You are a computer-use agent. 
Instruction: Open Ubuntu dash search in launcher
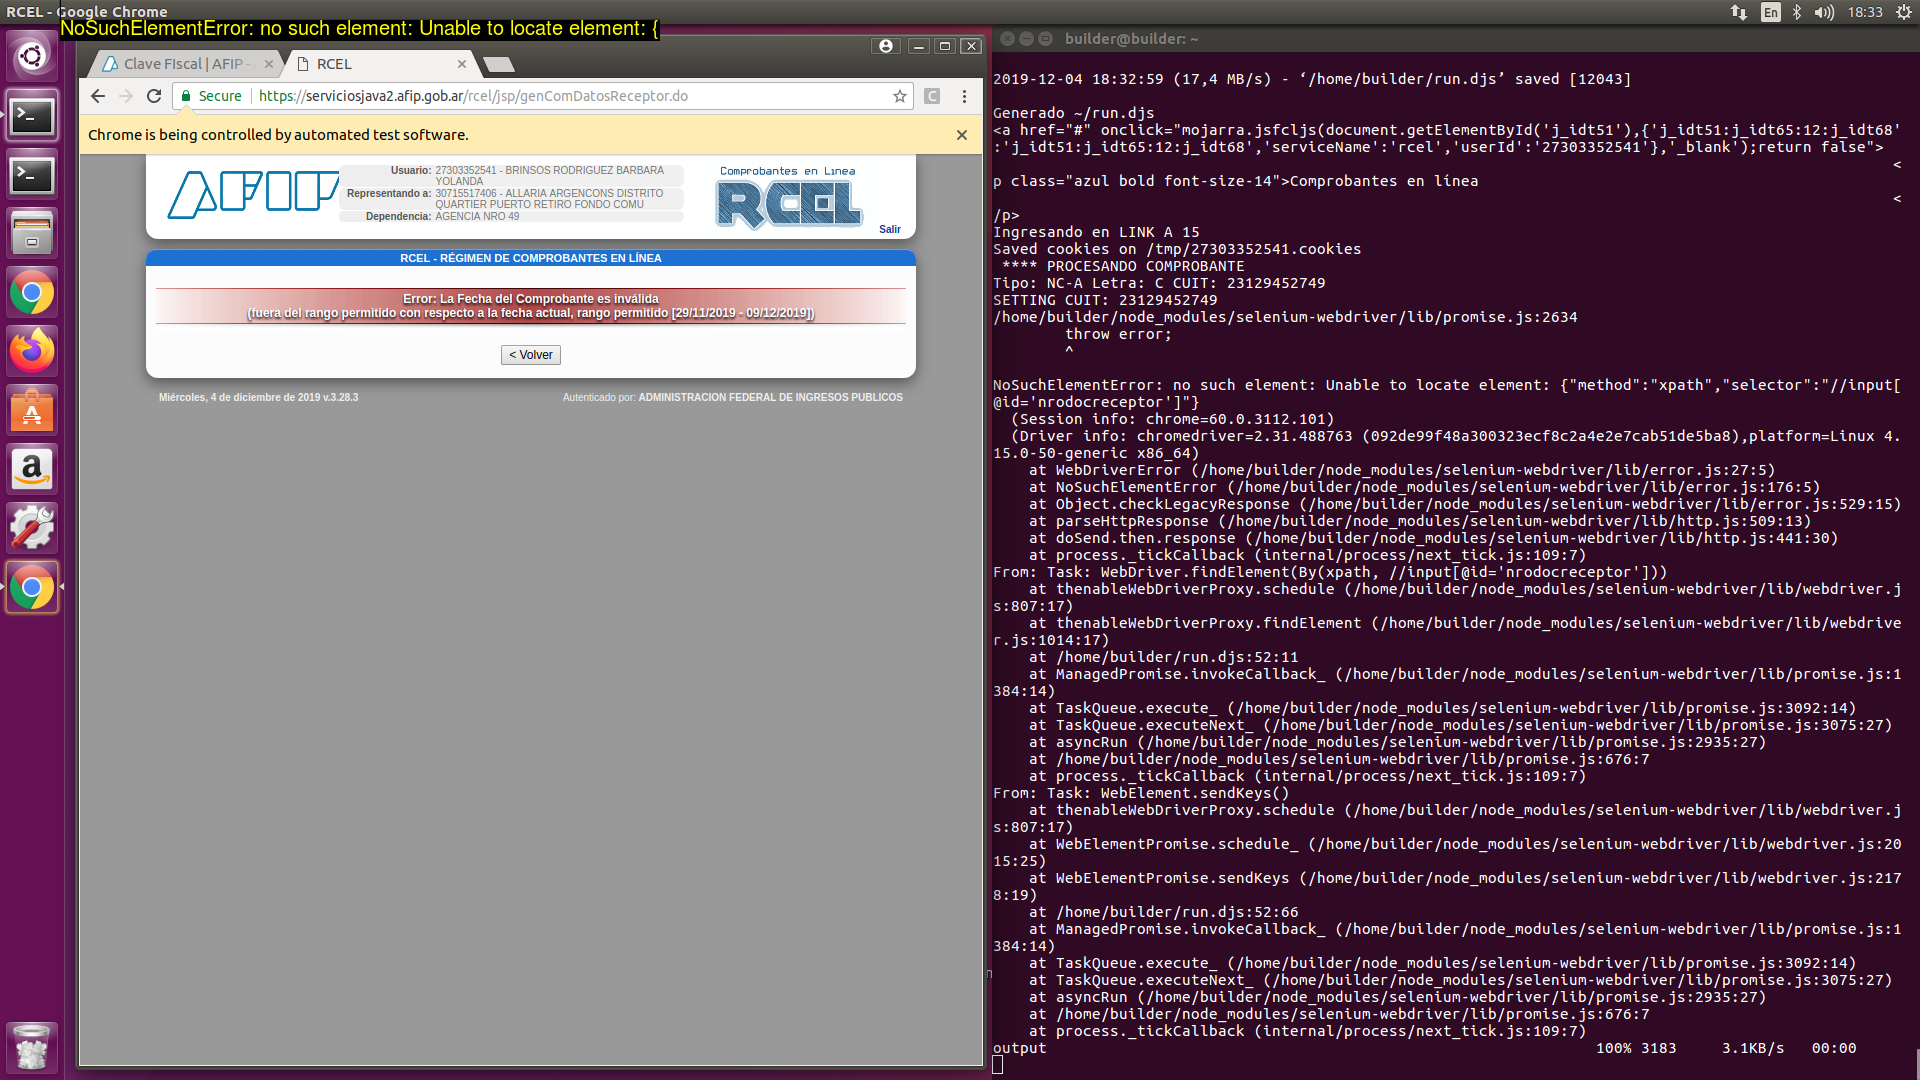click(x=32, y=56)
